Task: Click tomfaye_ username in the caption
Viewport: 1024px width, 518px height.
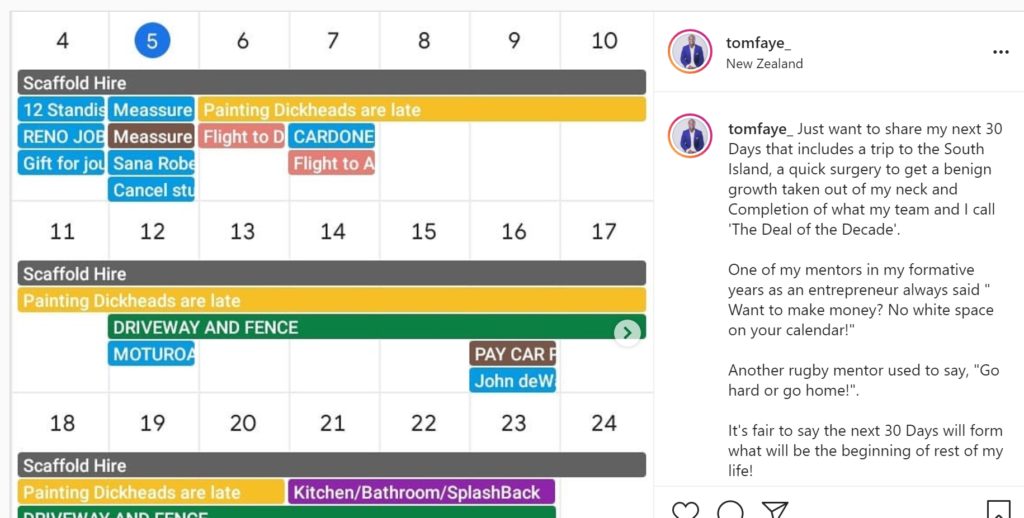Action: tap(760, 129)
